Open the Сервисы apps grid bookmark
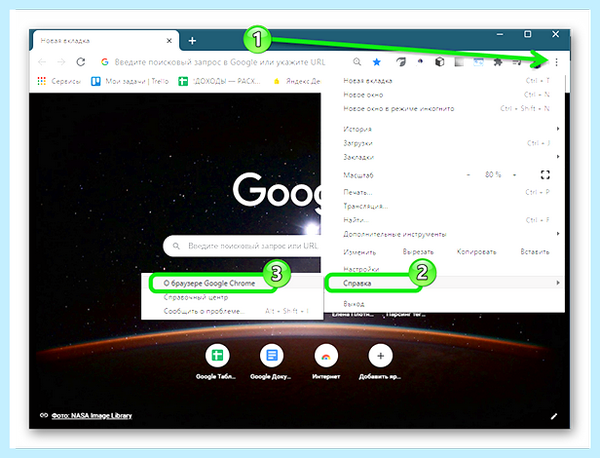Image resolution: width=600 pixels, height=458 pixels. [59, 81]
